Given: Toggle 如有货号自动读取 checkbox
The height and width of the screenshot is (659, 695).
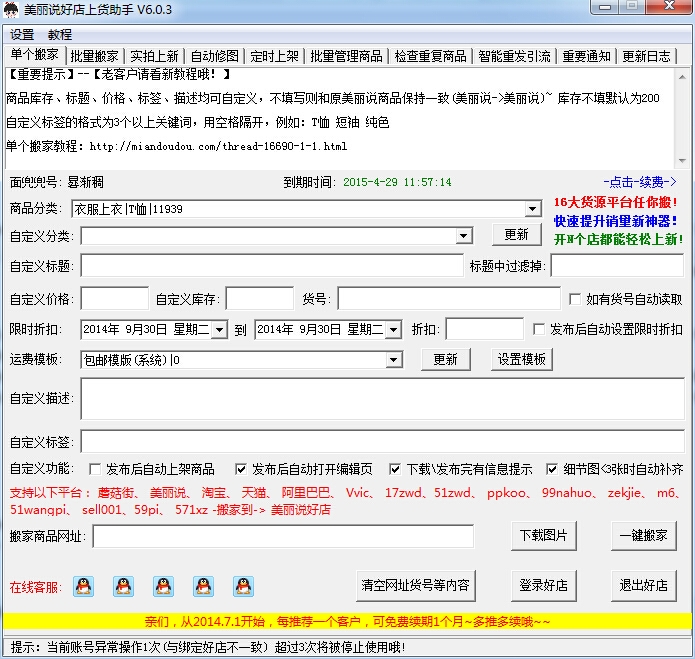Looking at the screenshot, I should point(575,299).
